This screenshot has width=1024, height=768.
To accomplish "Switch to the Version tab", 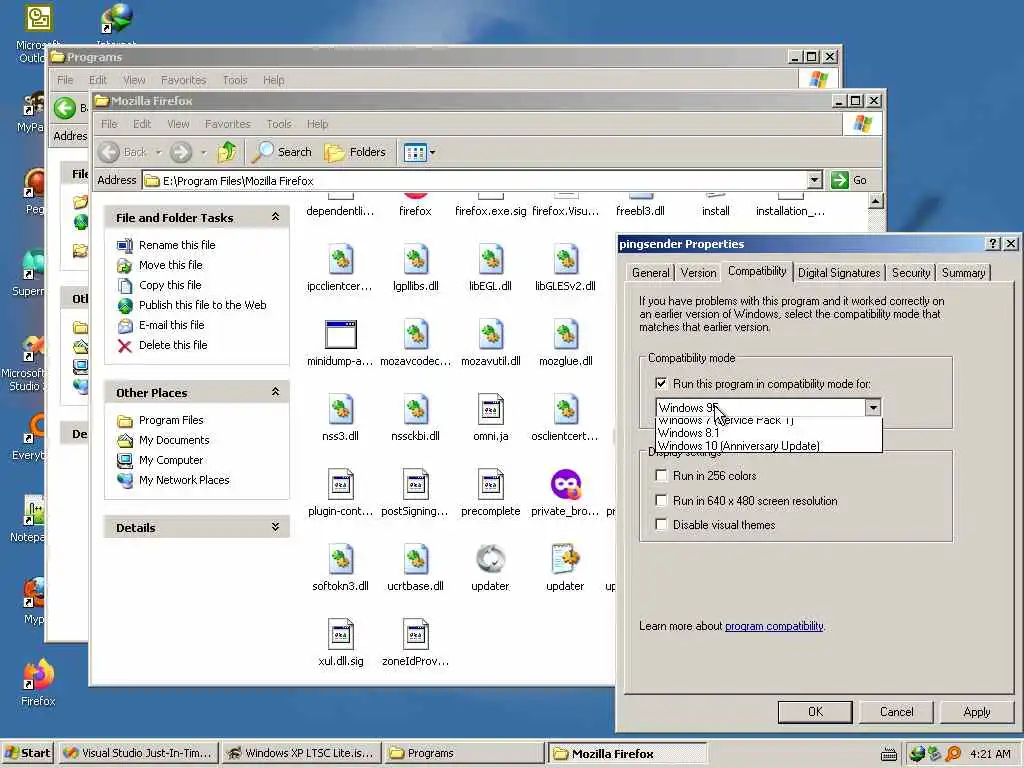I will [698, 273].
